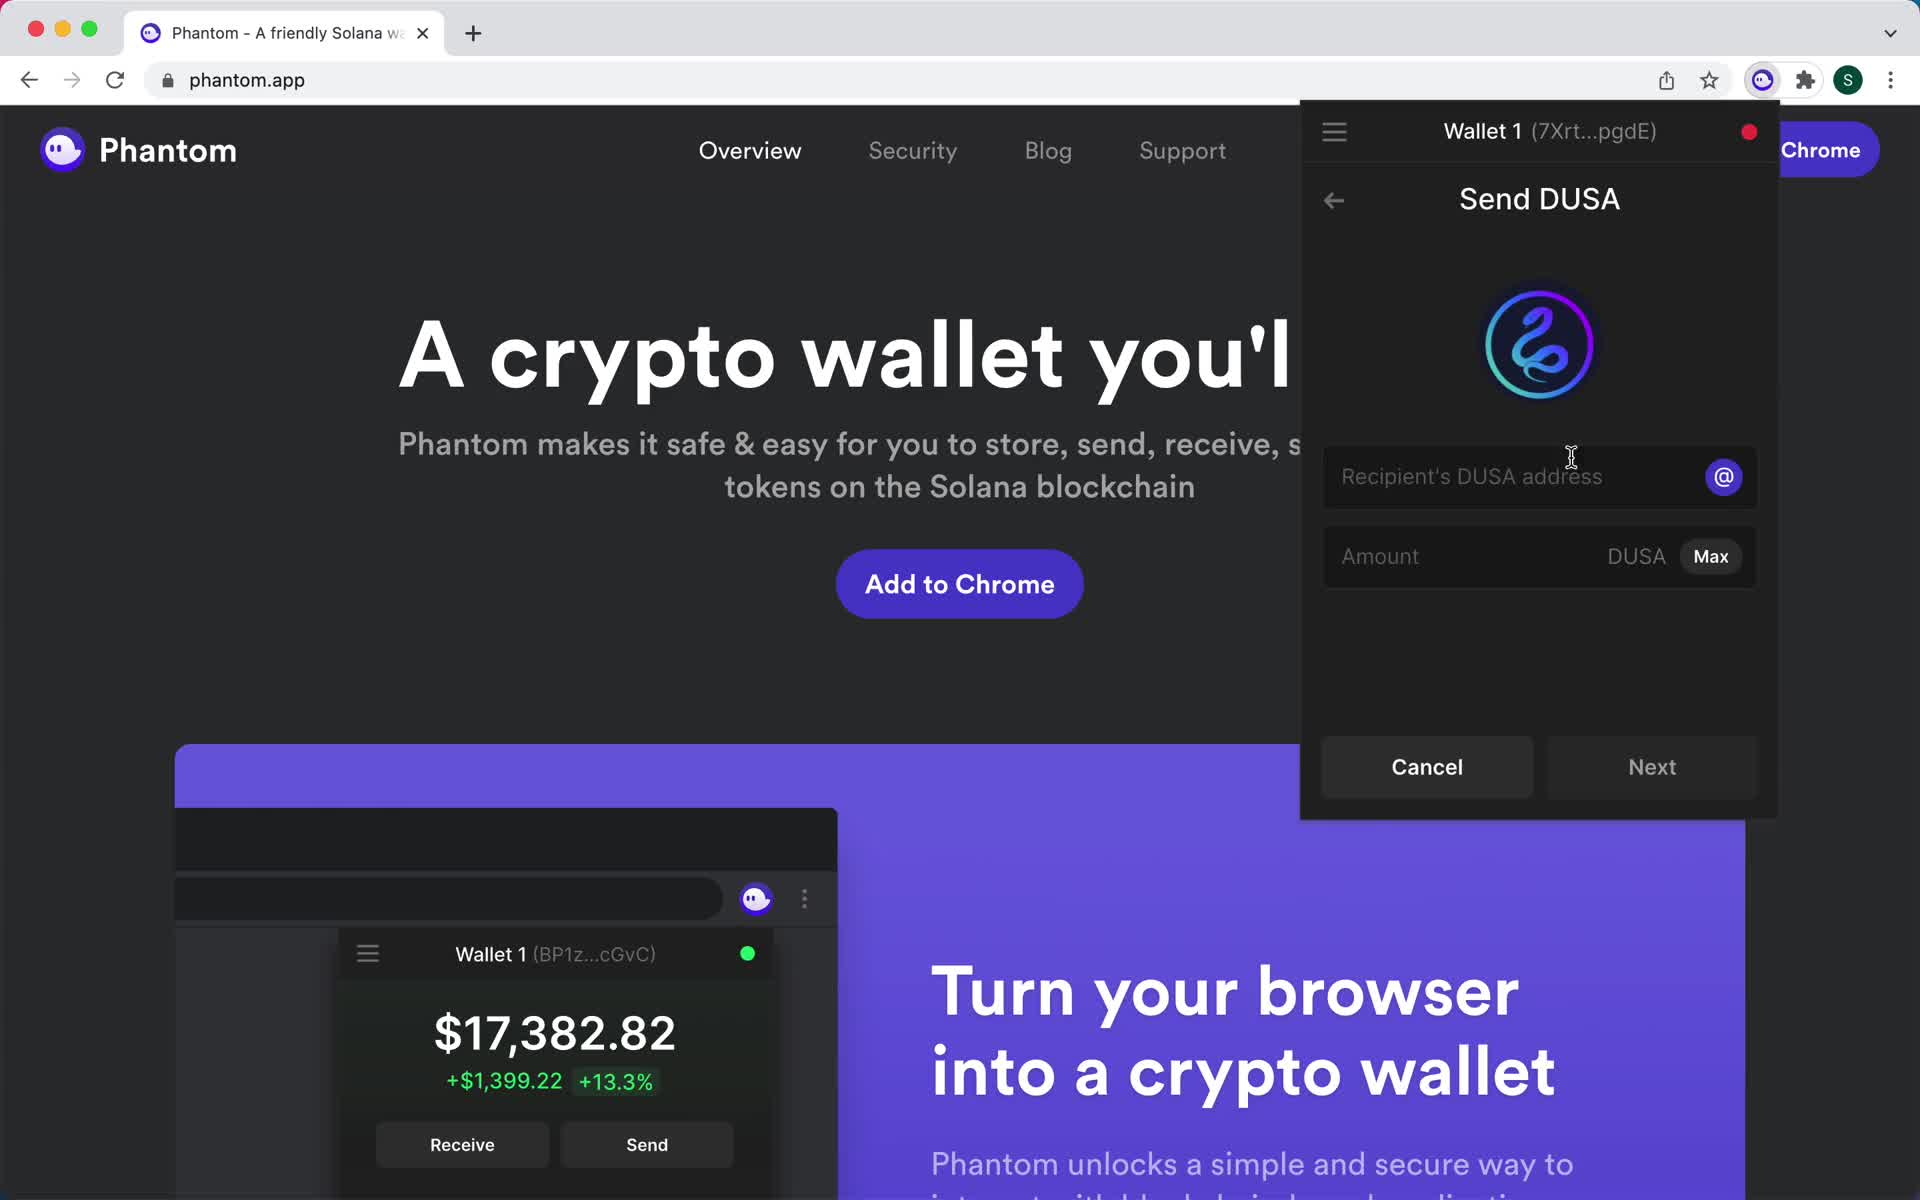Screen dimensions: 1920x1200
Task: Click the bookmark star icon in address bar
Action: tap(1709, 80)
